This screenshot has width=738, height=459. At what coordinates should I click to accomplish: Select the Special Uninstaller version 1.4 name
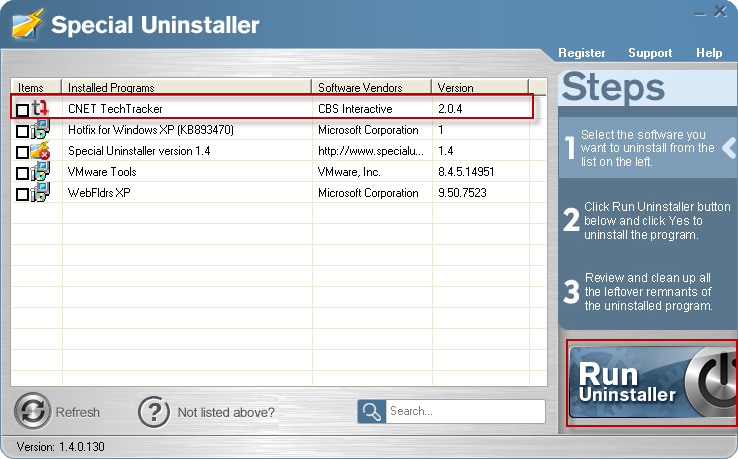tap(139, 151)
